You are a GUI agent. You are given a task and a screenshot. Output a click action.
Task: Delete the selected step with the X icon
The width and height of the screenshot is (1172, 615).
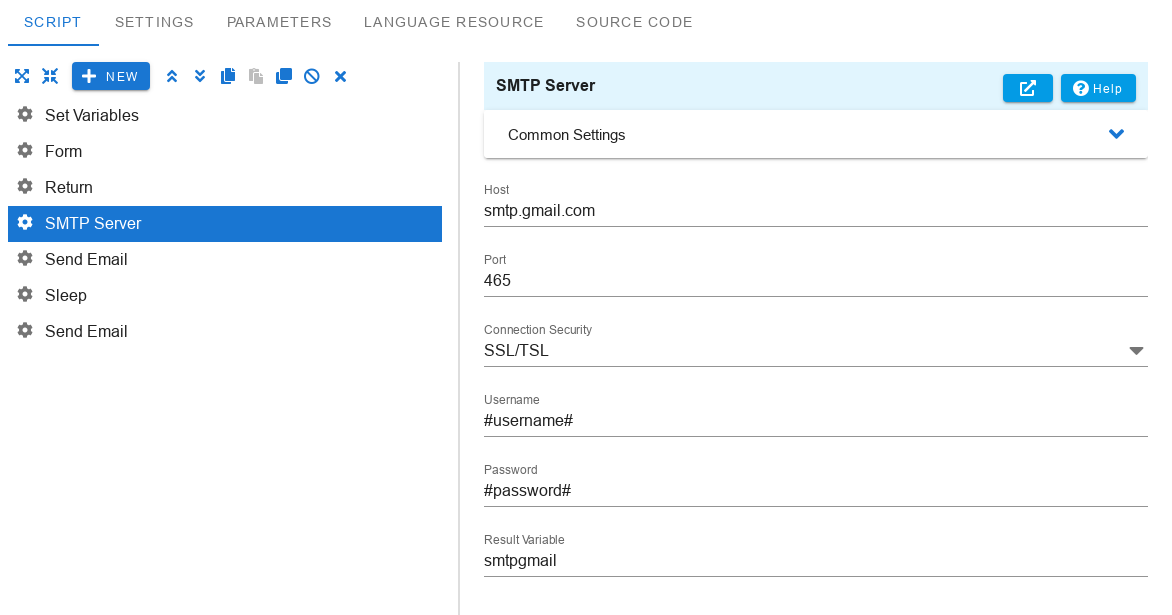click(340, 76)
